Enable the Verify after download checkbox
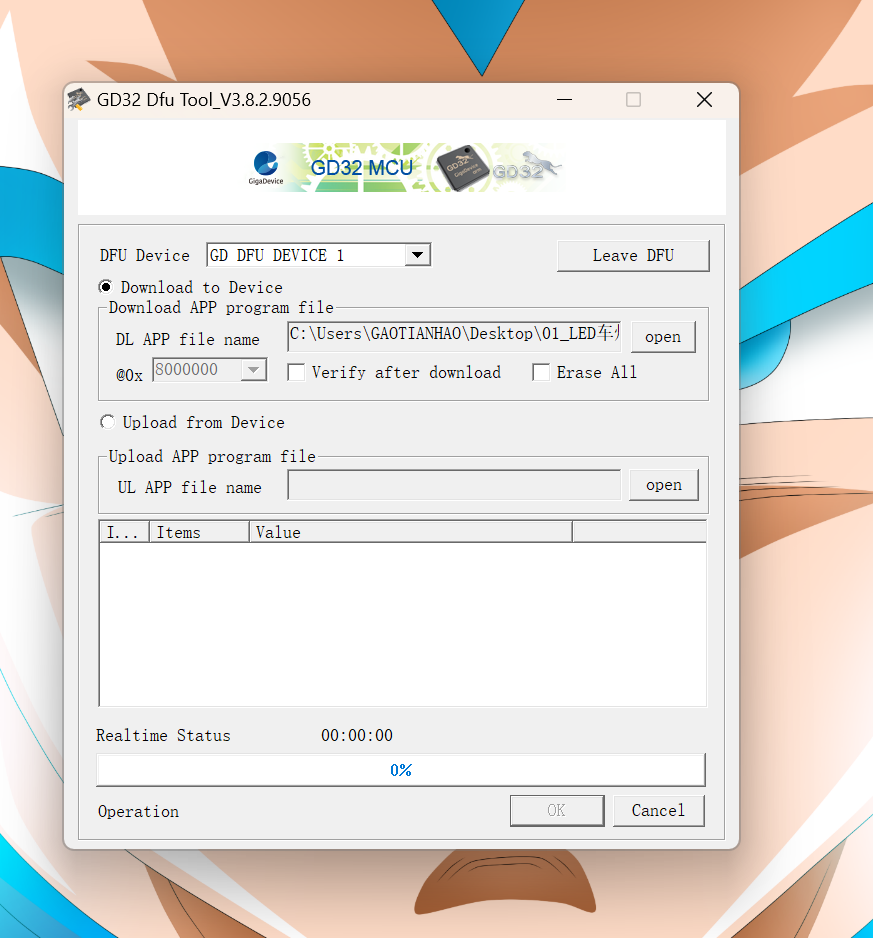Viewport: 873px width, 938px height. (296, 373)
